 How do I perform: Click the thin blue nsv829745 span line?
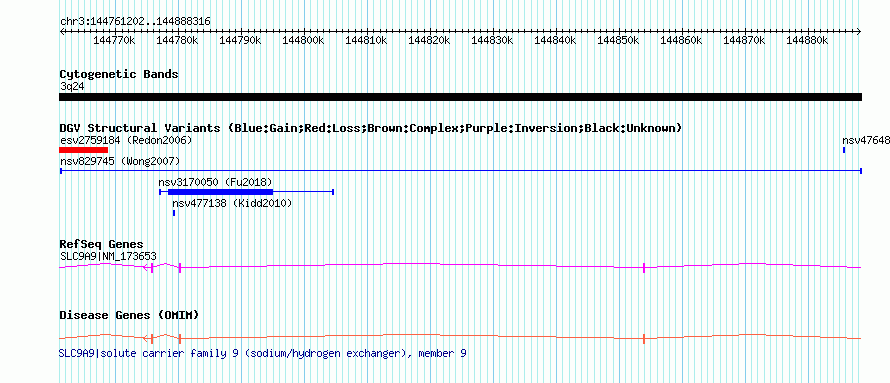[x=460, y=171]
